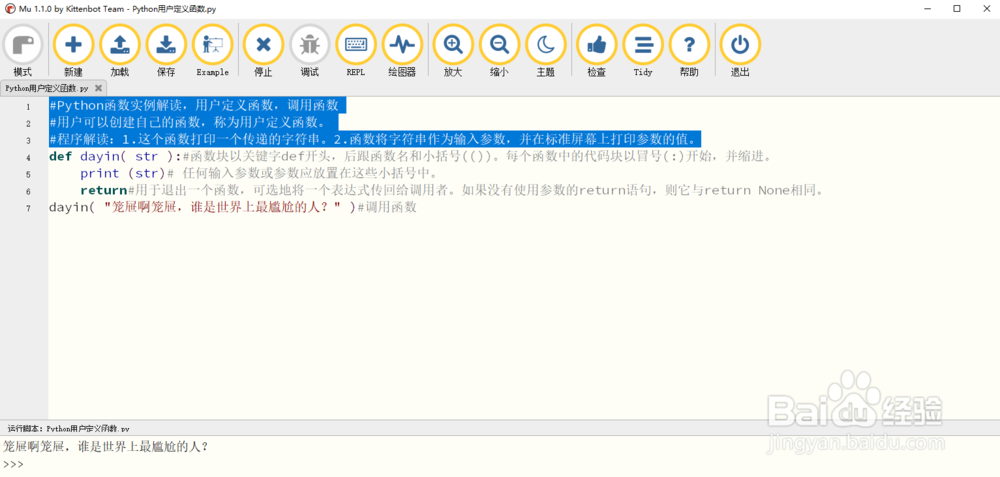Stop the running script with 停止
Viewport: 1000px width, 477px height.
coord(263,51)
